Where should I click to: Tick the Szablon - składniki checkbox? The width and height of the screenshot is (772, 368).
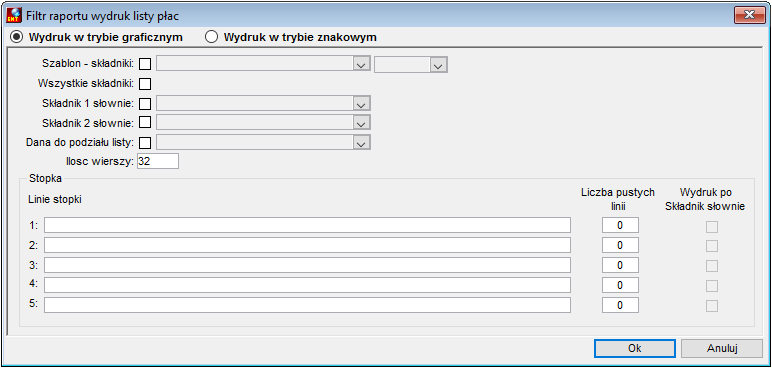tap(145, 64)
